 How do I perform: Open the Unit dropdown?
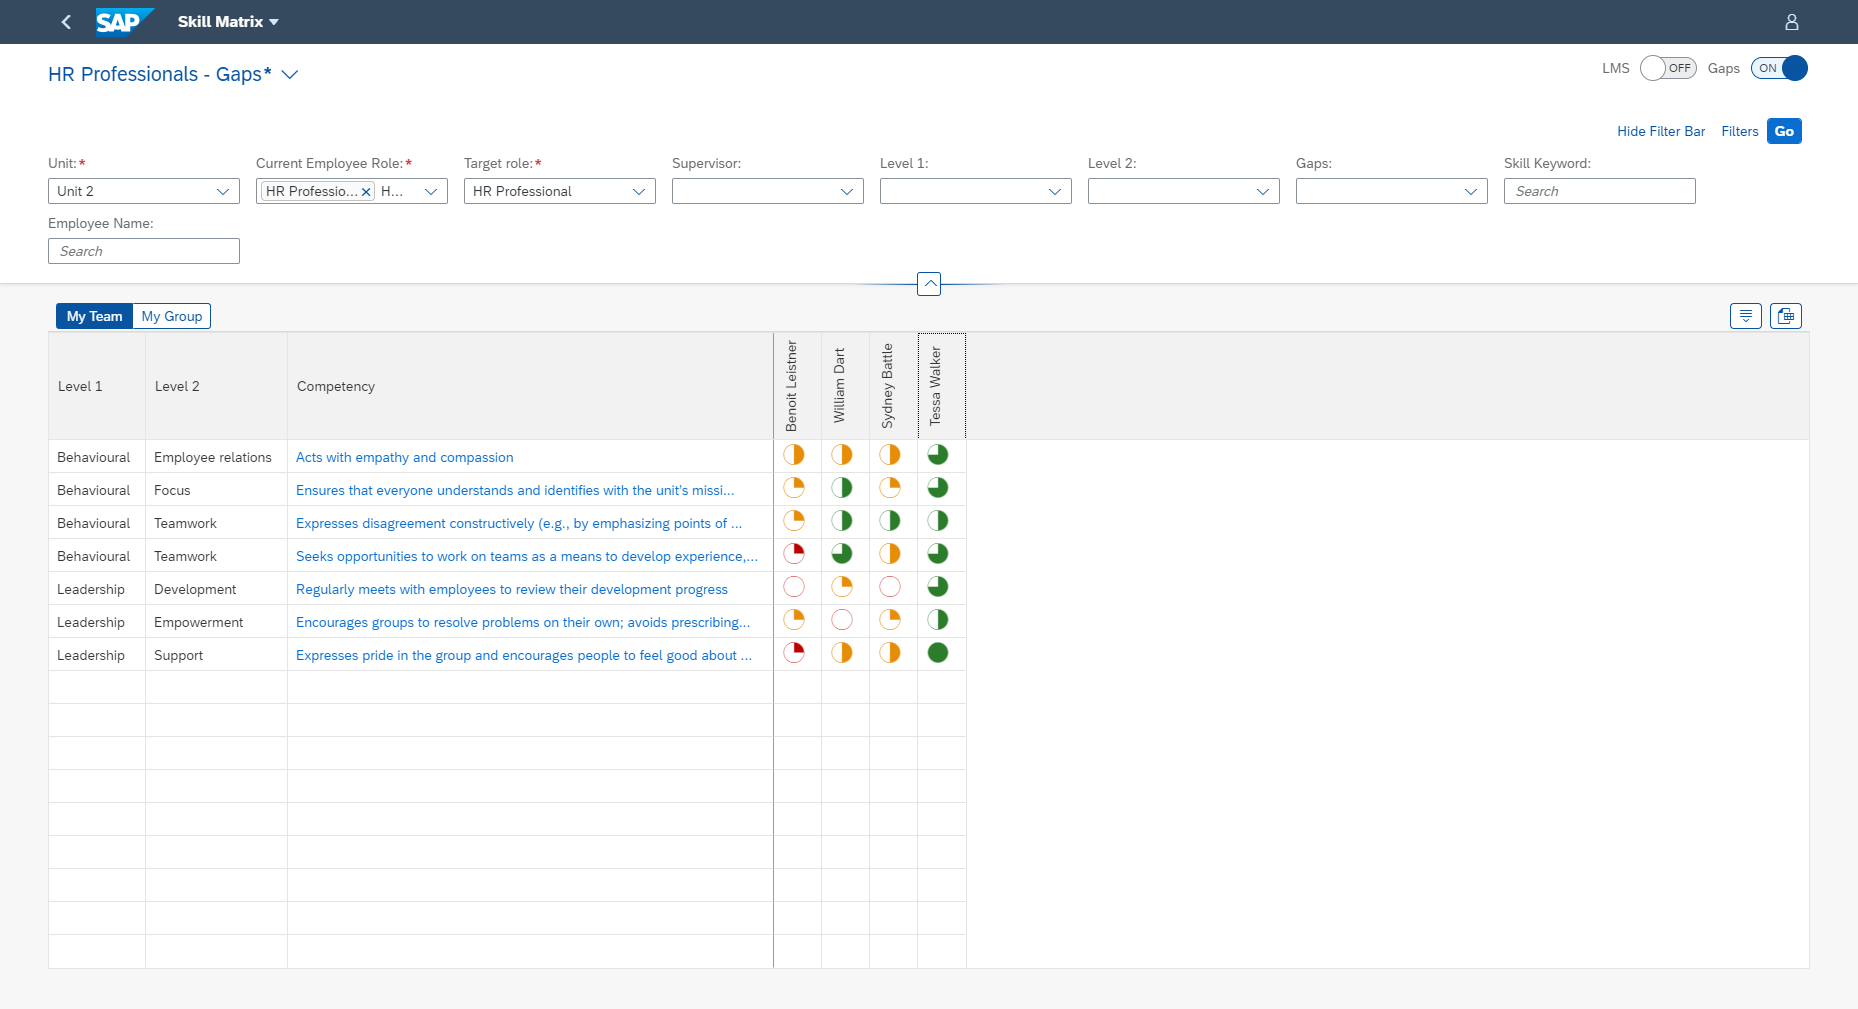[x=222, y=191]
